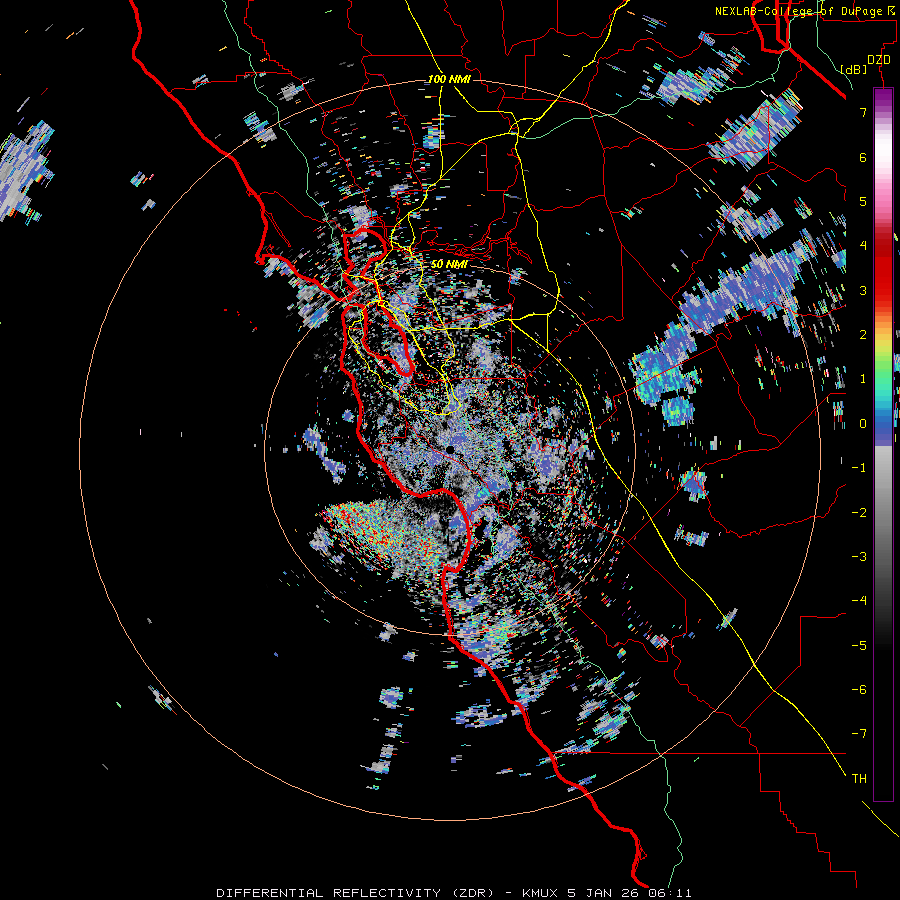Click the 100 NMI range ring label

449,79
